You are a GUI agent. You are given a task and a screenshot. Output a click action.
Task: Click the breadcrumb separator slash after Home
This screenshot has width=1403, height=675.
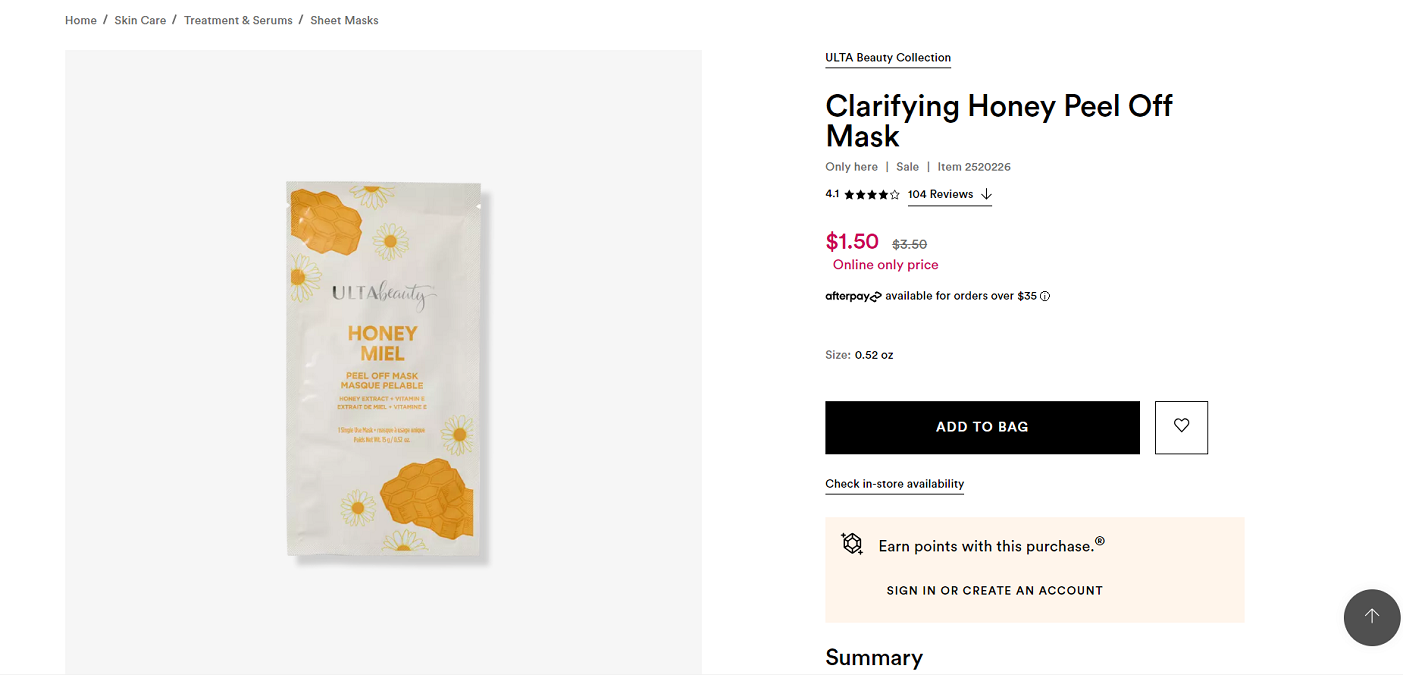point(104,19)
